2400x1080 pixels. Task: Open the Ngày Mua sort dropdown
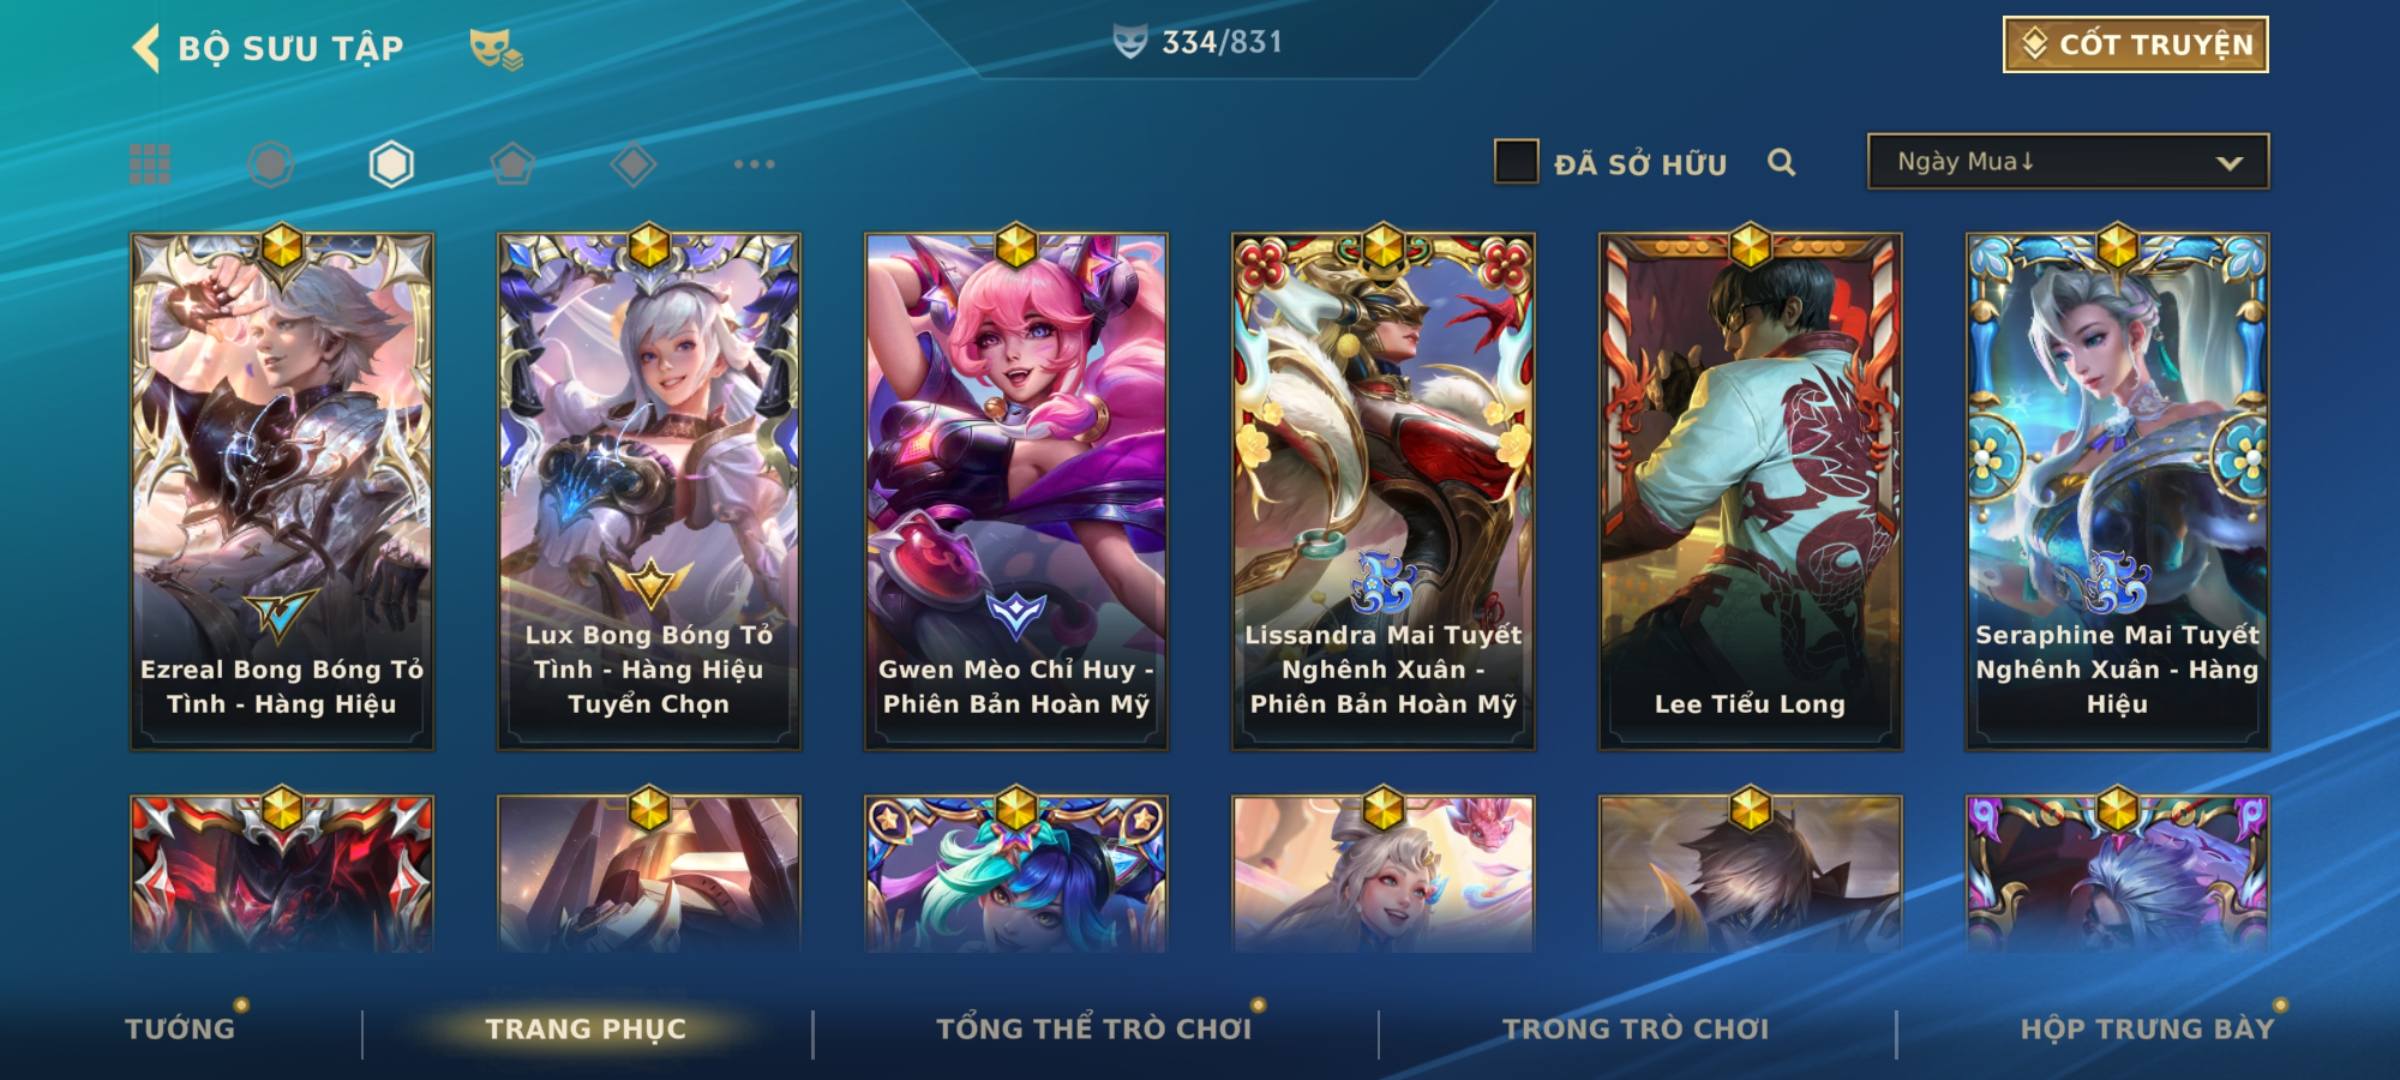click(x=2068, y=161)
